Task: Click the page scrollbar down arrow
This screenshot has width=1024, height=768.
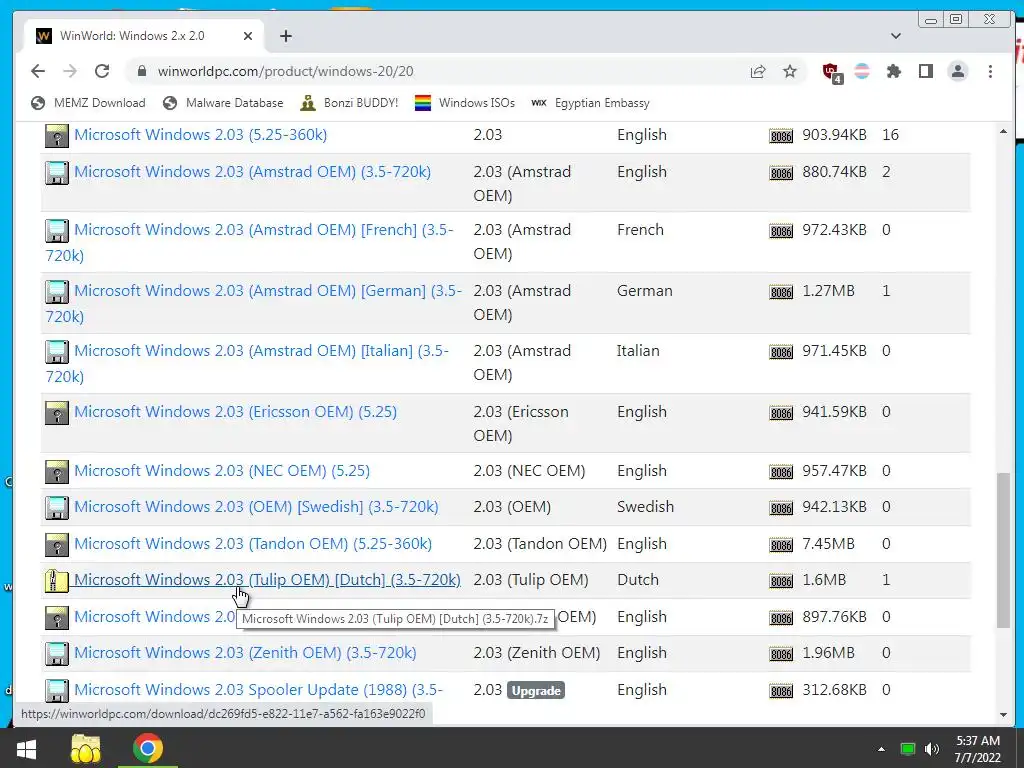Action: click(1003, 714)
